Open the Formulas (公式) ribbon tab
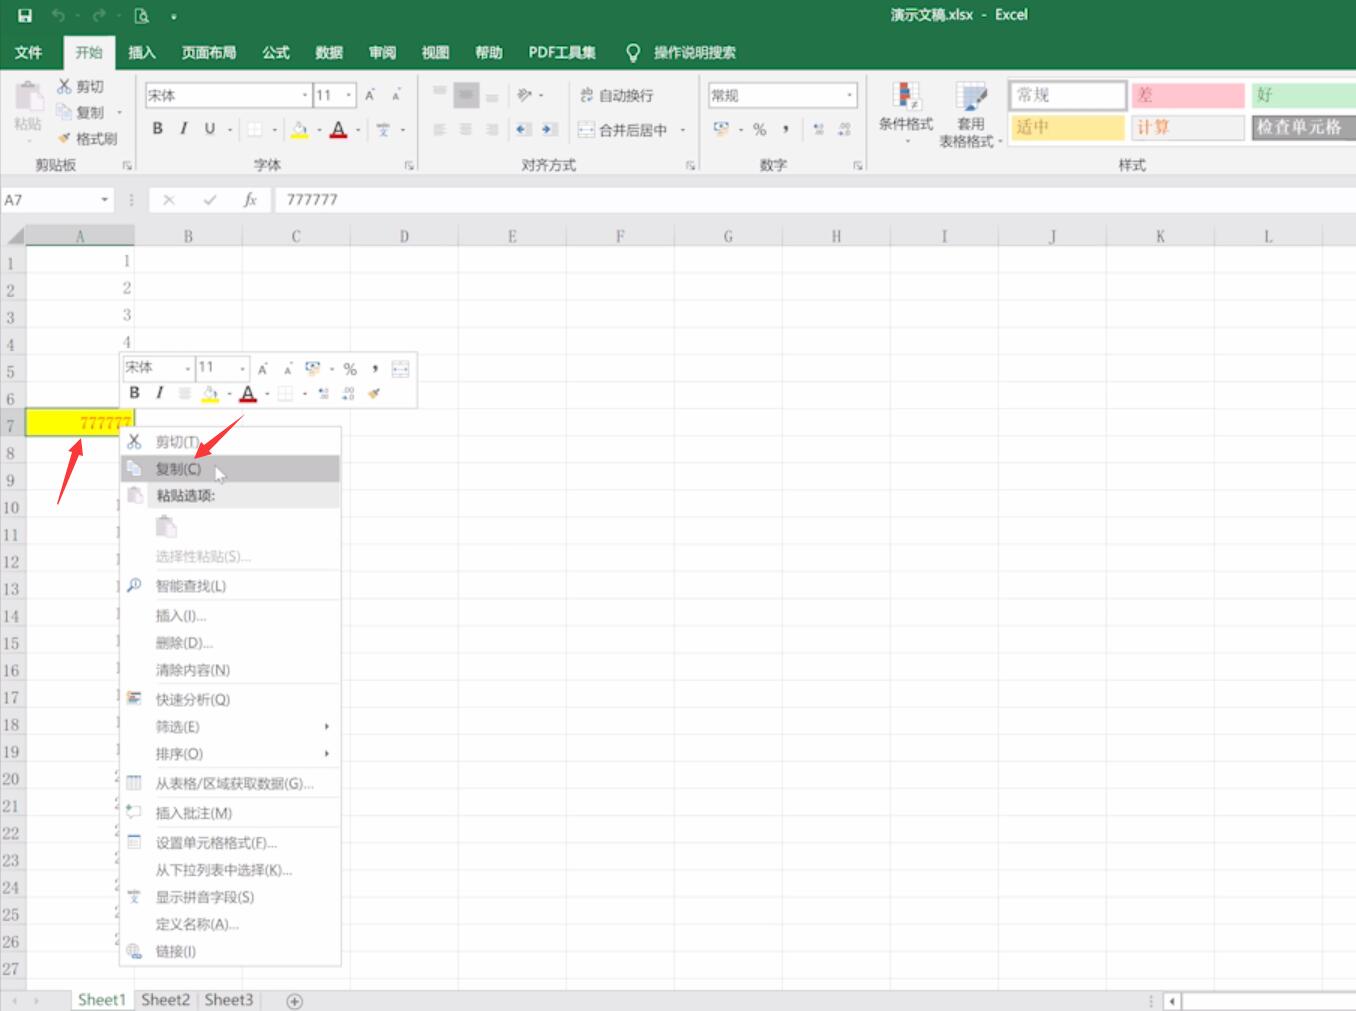 click(x=276, y=52)
